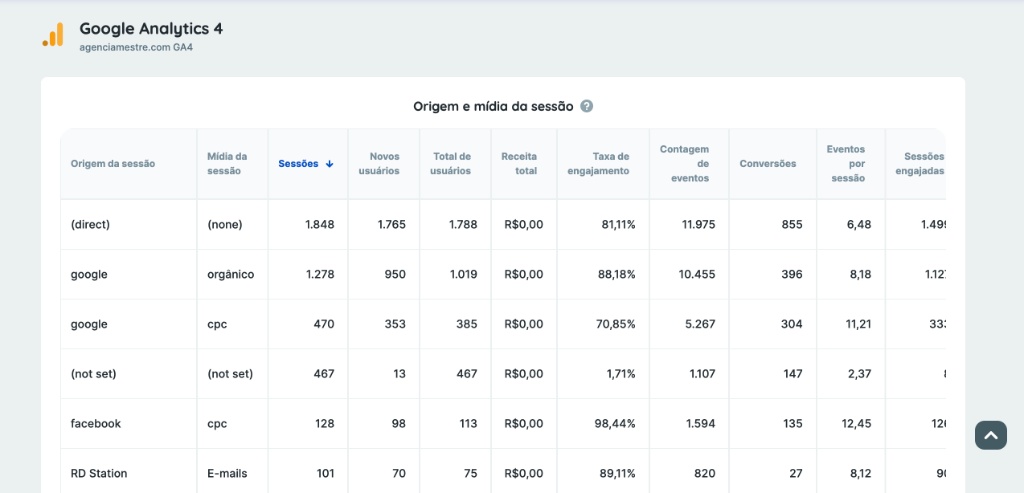Sort by the Conversões column header
Viewport: 1024px width, 493px height.
(x=767, y=164)
